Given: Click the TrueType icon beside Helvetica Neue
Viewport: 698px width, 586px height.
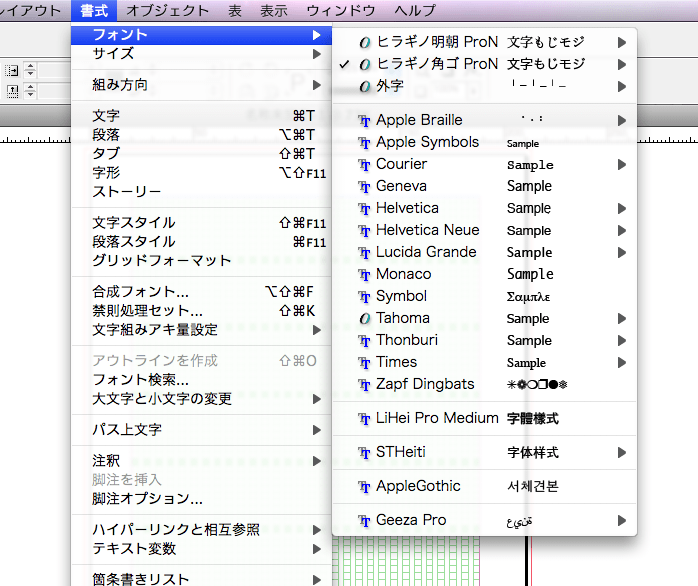Looking at the screenshot, I should pos(365,231).
